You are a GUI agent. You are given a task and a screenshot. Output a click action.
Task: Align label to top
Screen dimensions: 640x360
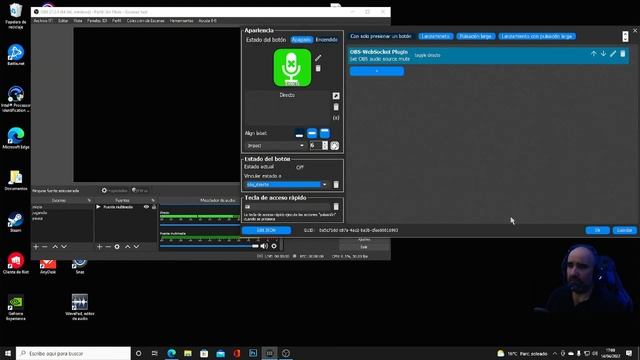point(324,133)
